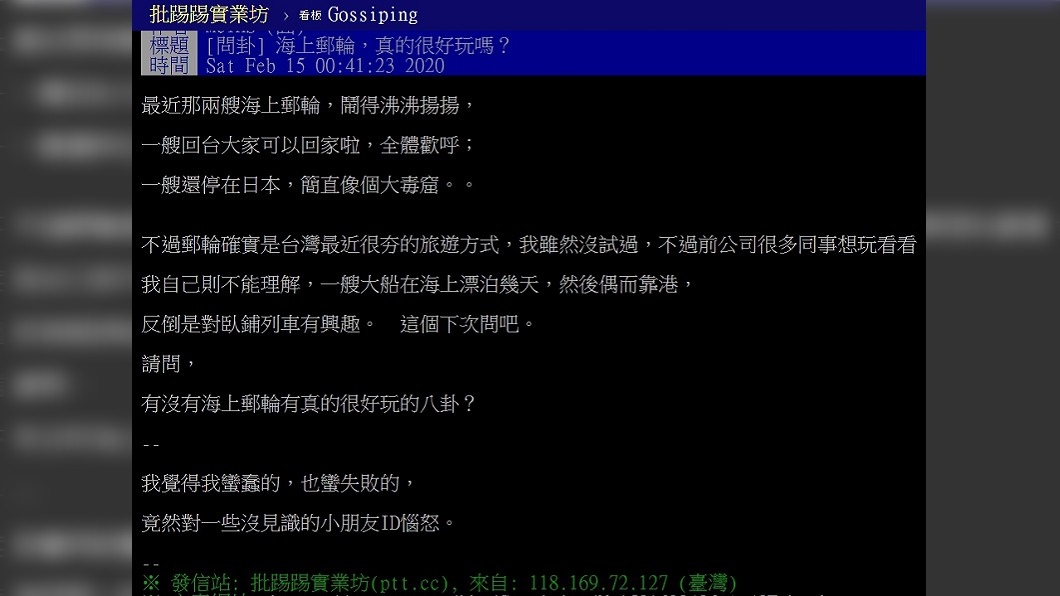Select the post title 海上郵輪，真的很好玩嗎？

click(x=393, y=45)
